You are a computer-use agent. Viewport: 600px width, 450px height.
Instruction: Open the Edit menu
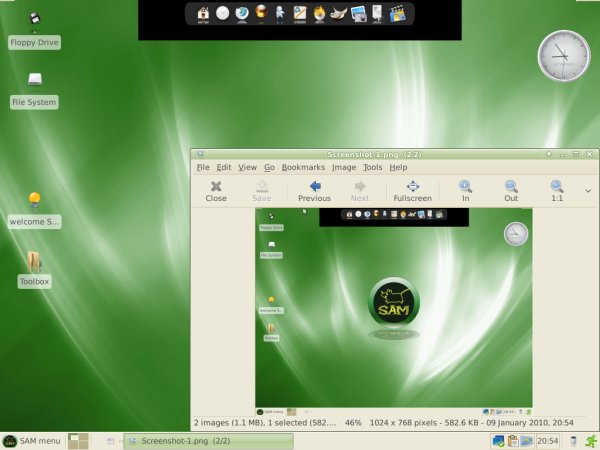coord(224,167)
